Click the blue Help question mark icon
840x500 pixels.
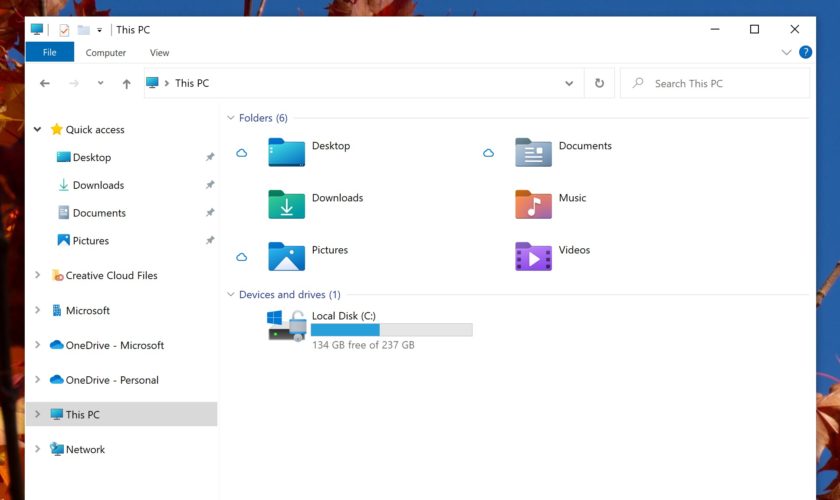(805, 52)
